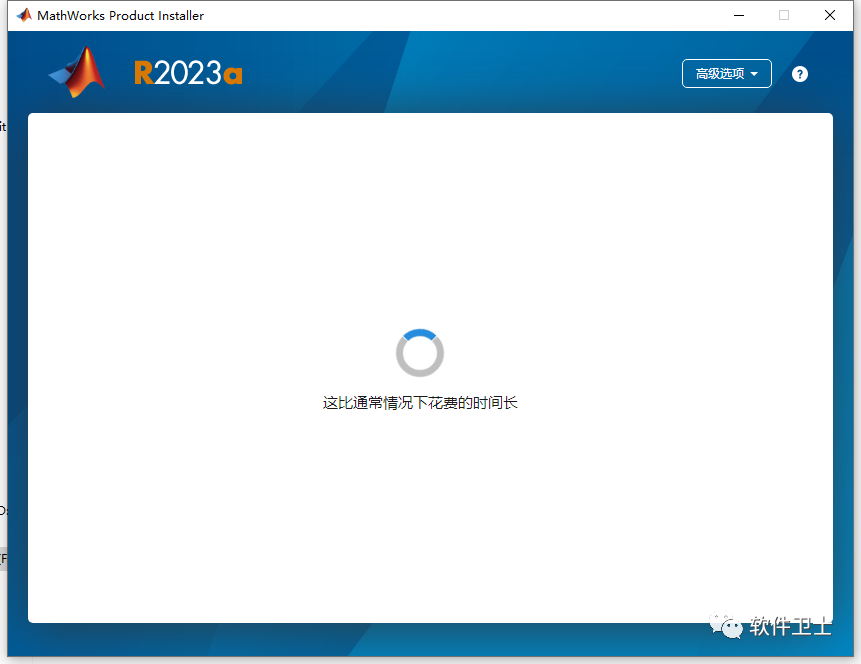Close the MathWorks Product Installer window

830,15
